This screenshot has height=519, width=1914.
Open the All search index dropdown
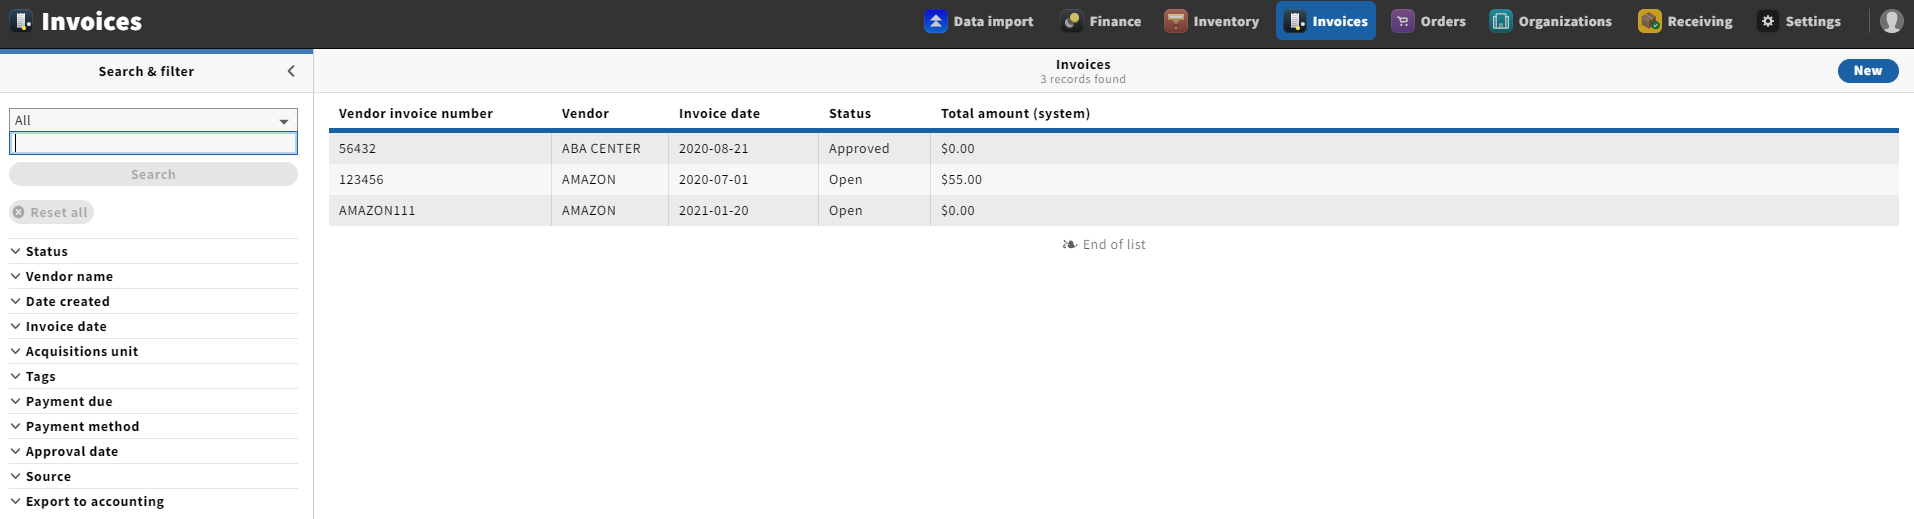click(x=153, y=120)
